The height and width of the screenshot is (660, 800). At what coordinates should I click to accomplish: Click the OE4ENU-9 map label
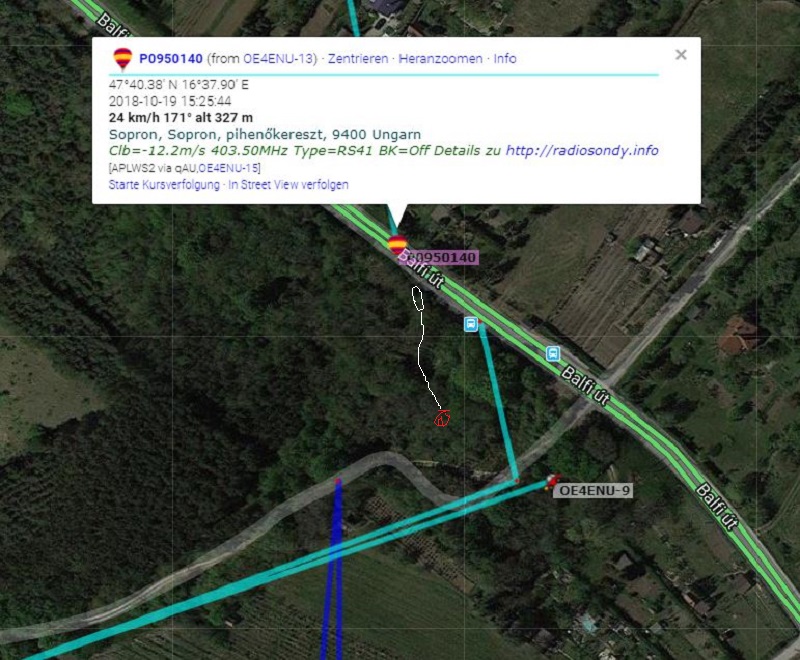click(x=593, y=491)
